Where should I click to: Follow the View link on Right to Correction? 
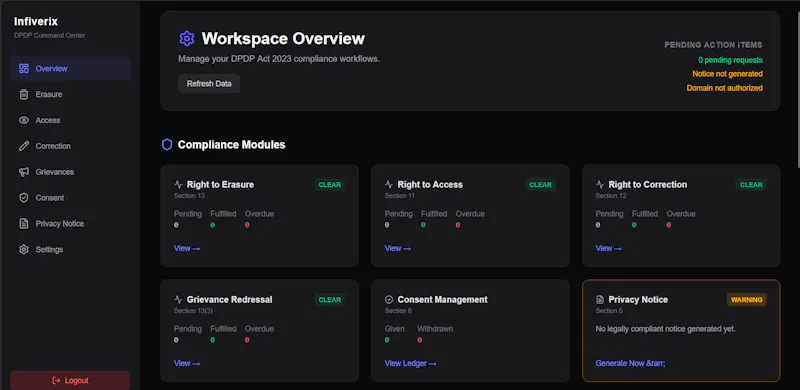(609, 248)
